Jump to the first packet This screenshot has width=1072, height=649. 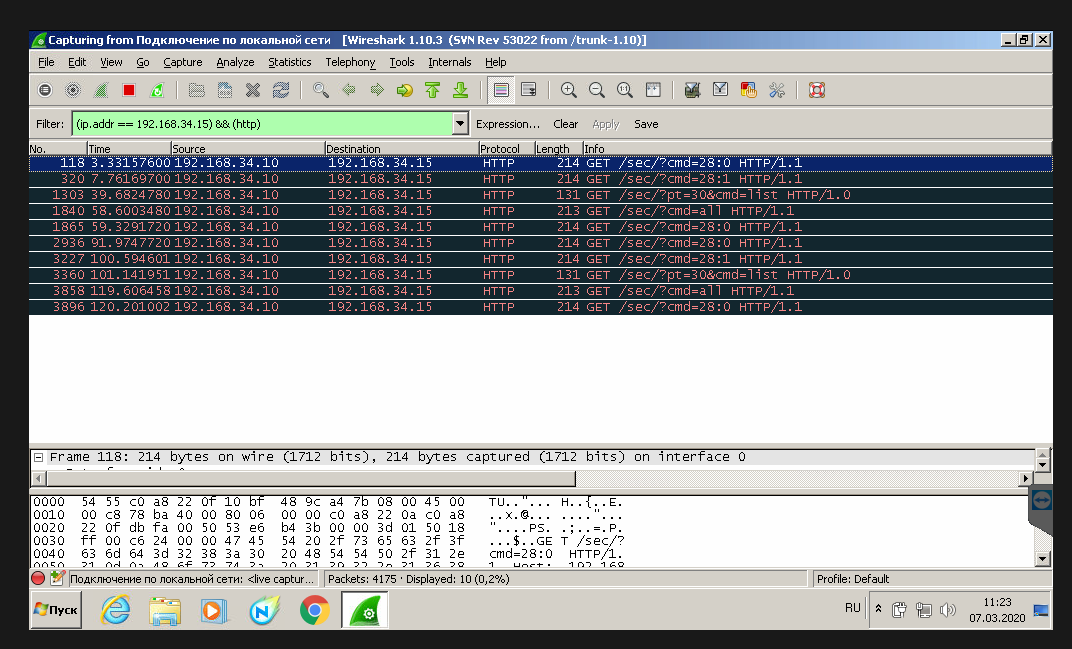432,90
